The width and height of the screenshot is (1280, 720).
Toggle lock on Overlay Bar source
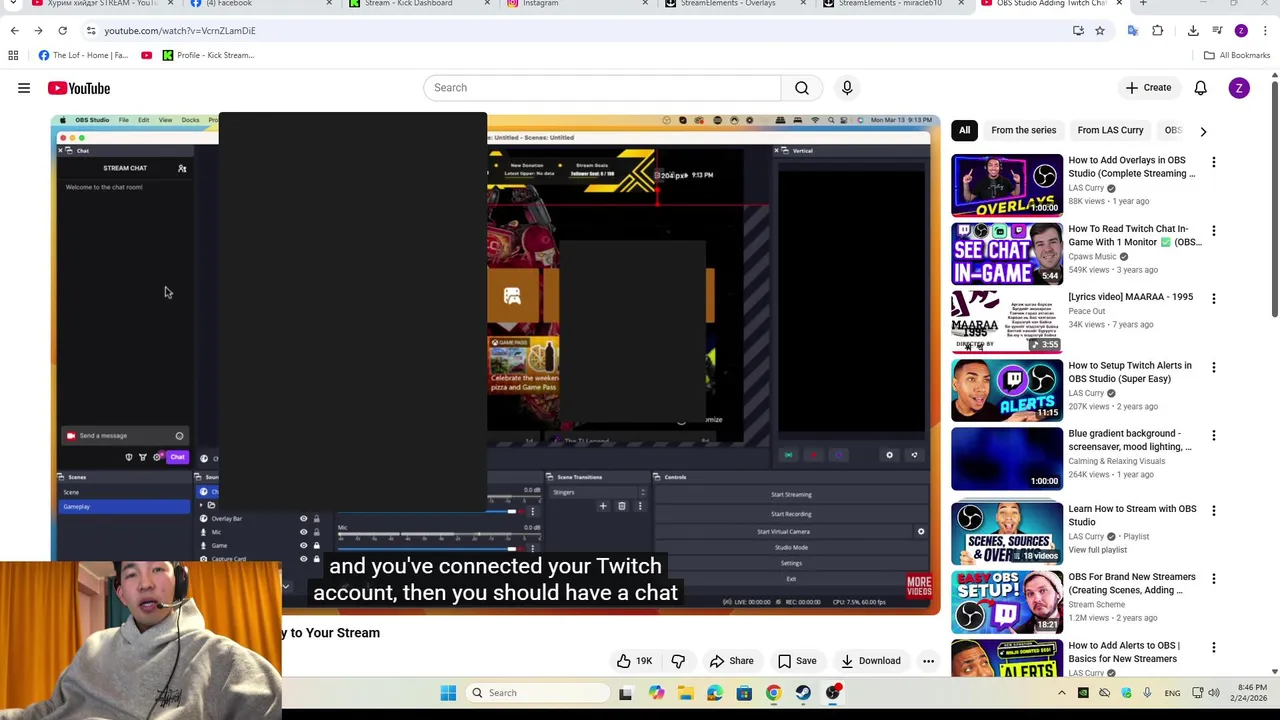(317, 518)
